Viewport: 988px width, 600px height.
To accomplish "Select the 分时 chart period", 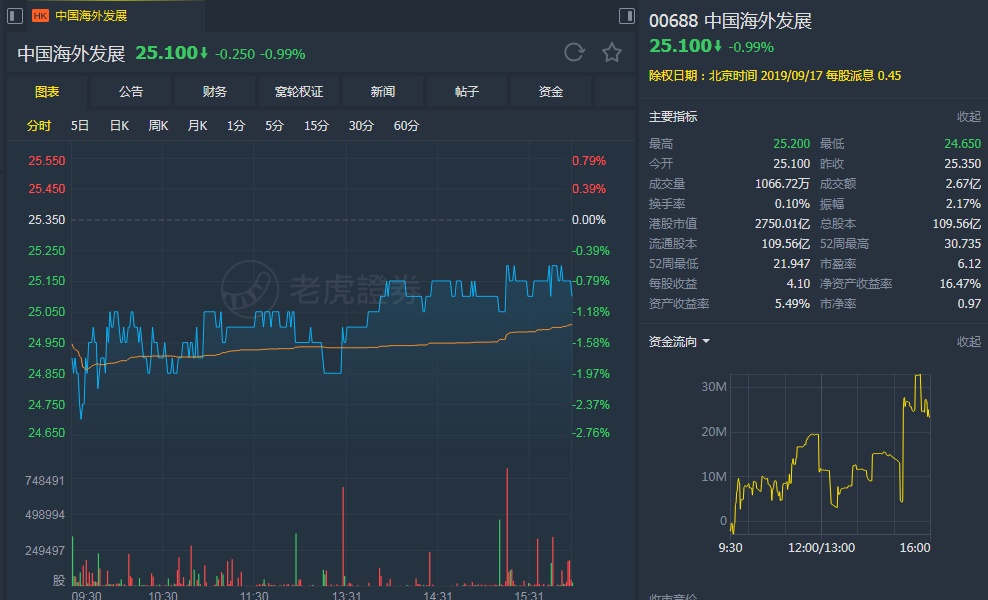I will point(38,125).
